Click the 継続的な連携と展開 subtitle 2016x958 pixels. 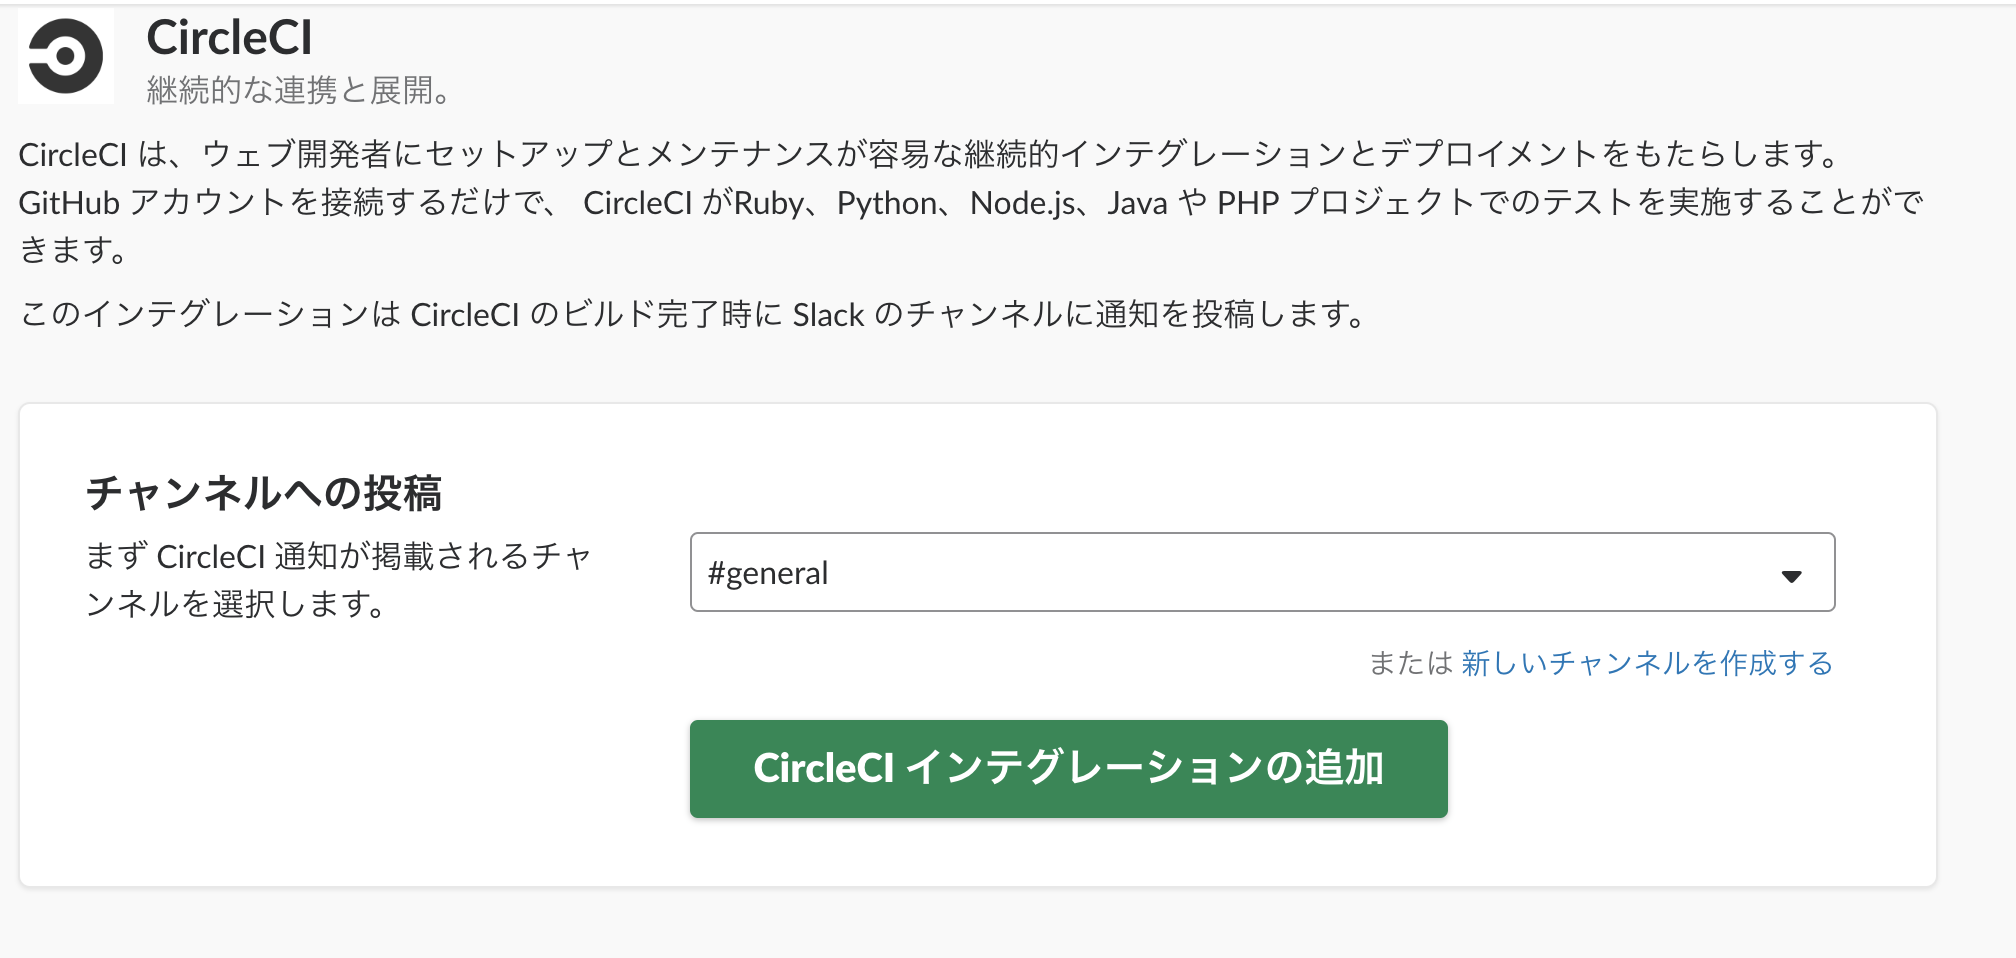[298, 91]
